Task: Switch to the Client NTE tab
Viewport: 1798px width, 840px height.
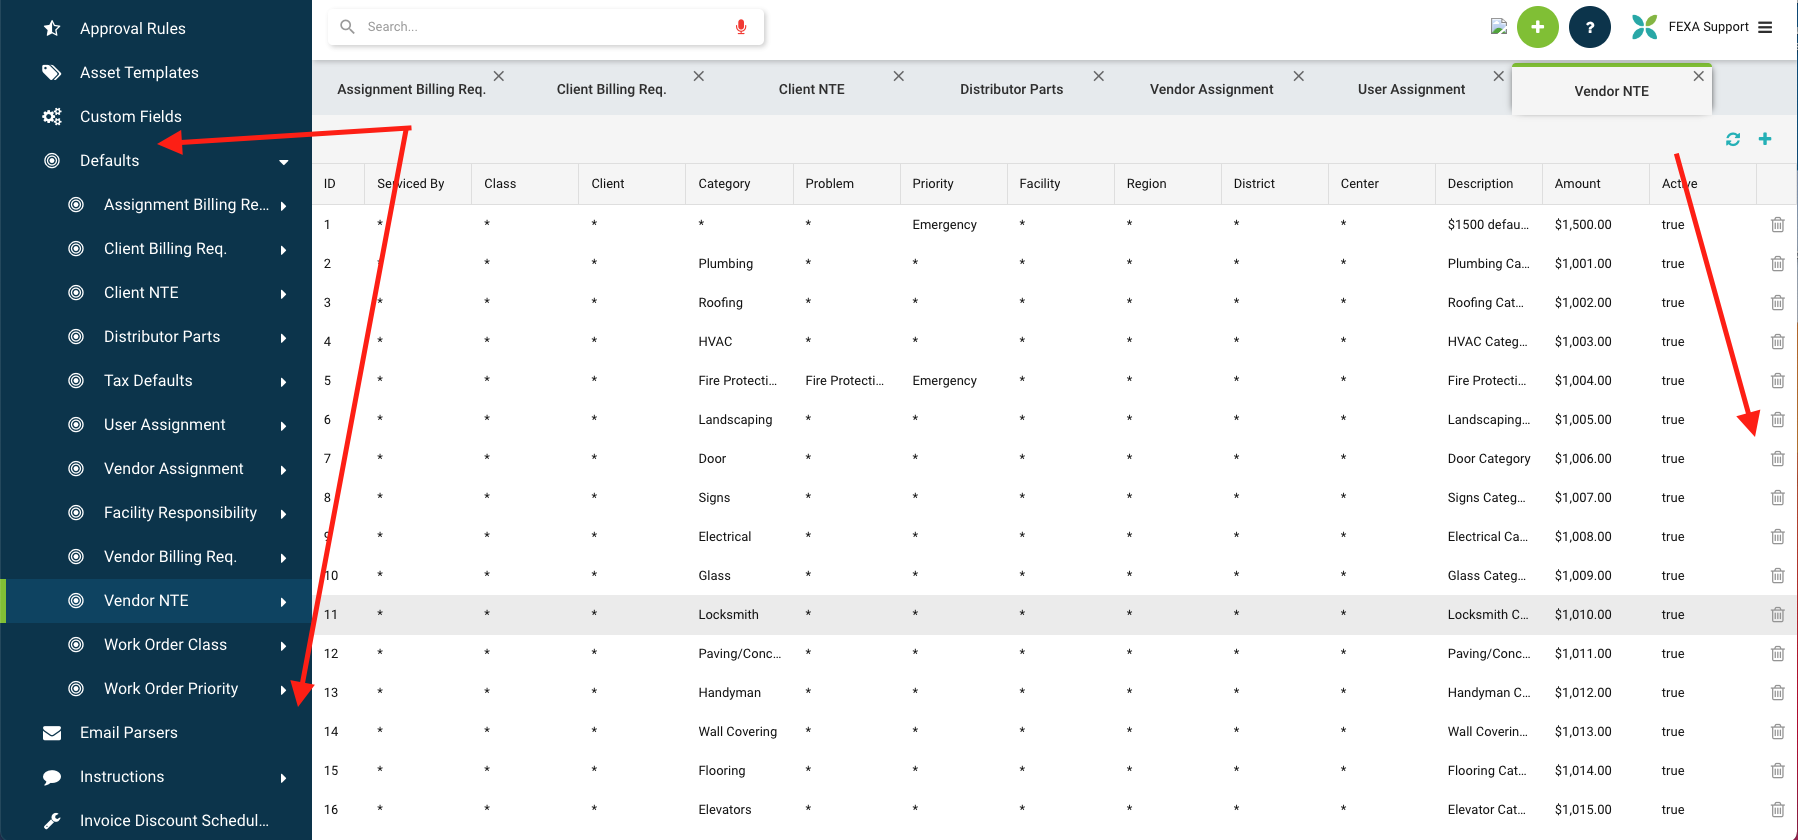Action: [811, 89]
